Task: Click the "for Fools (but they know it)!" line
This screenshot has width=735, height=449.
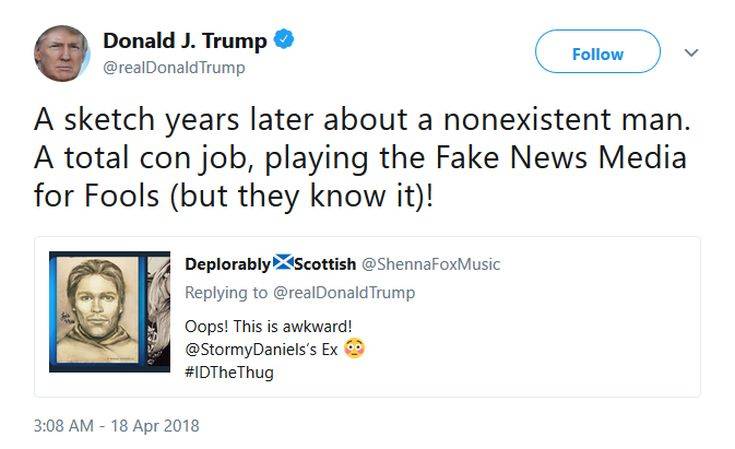Action: pos(235,194)
